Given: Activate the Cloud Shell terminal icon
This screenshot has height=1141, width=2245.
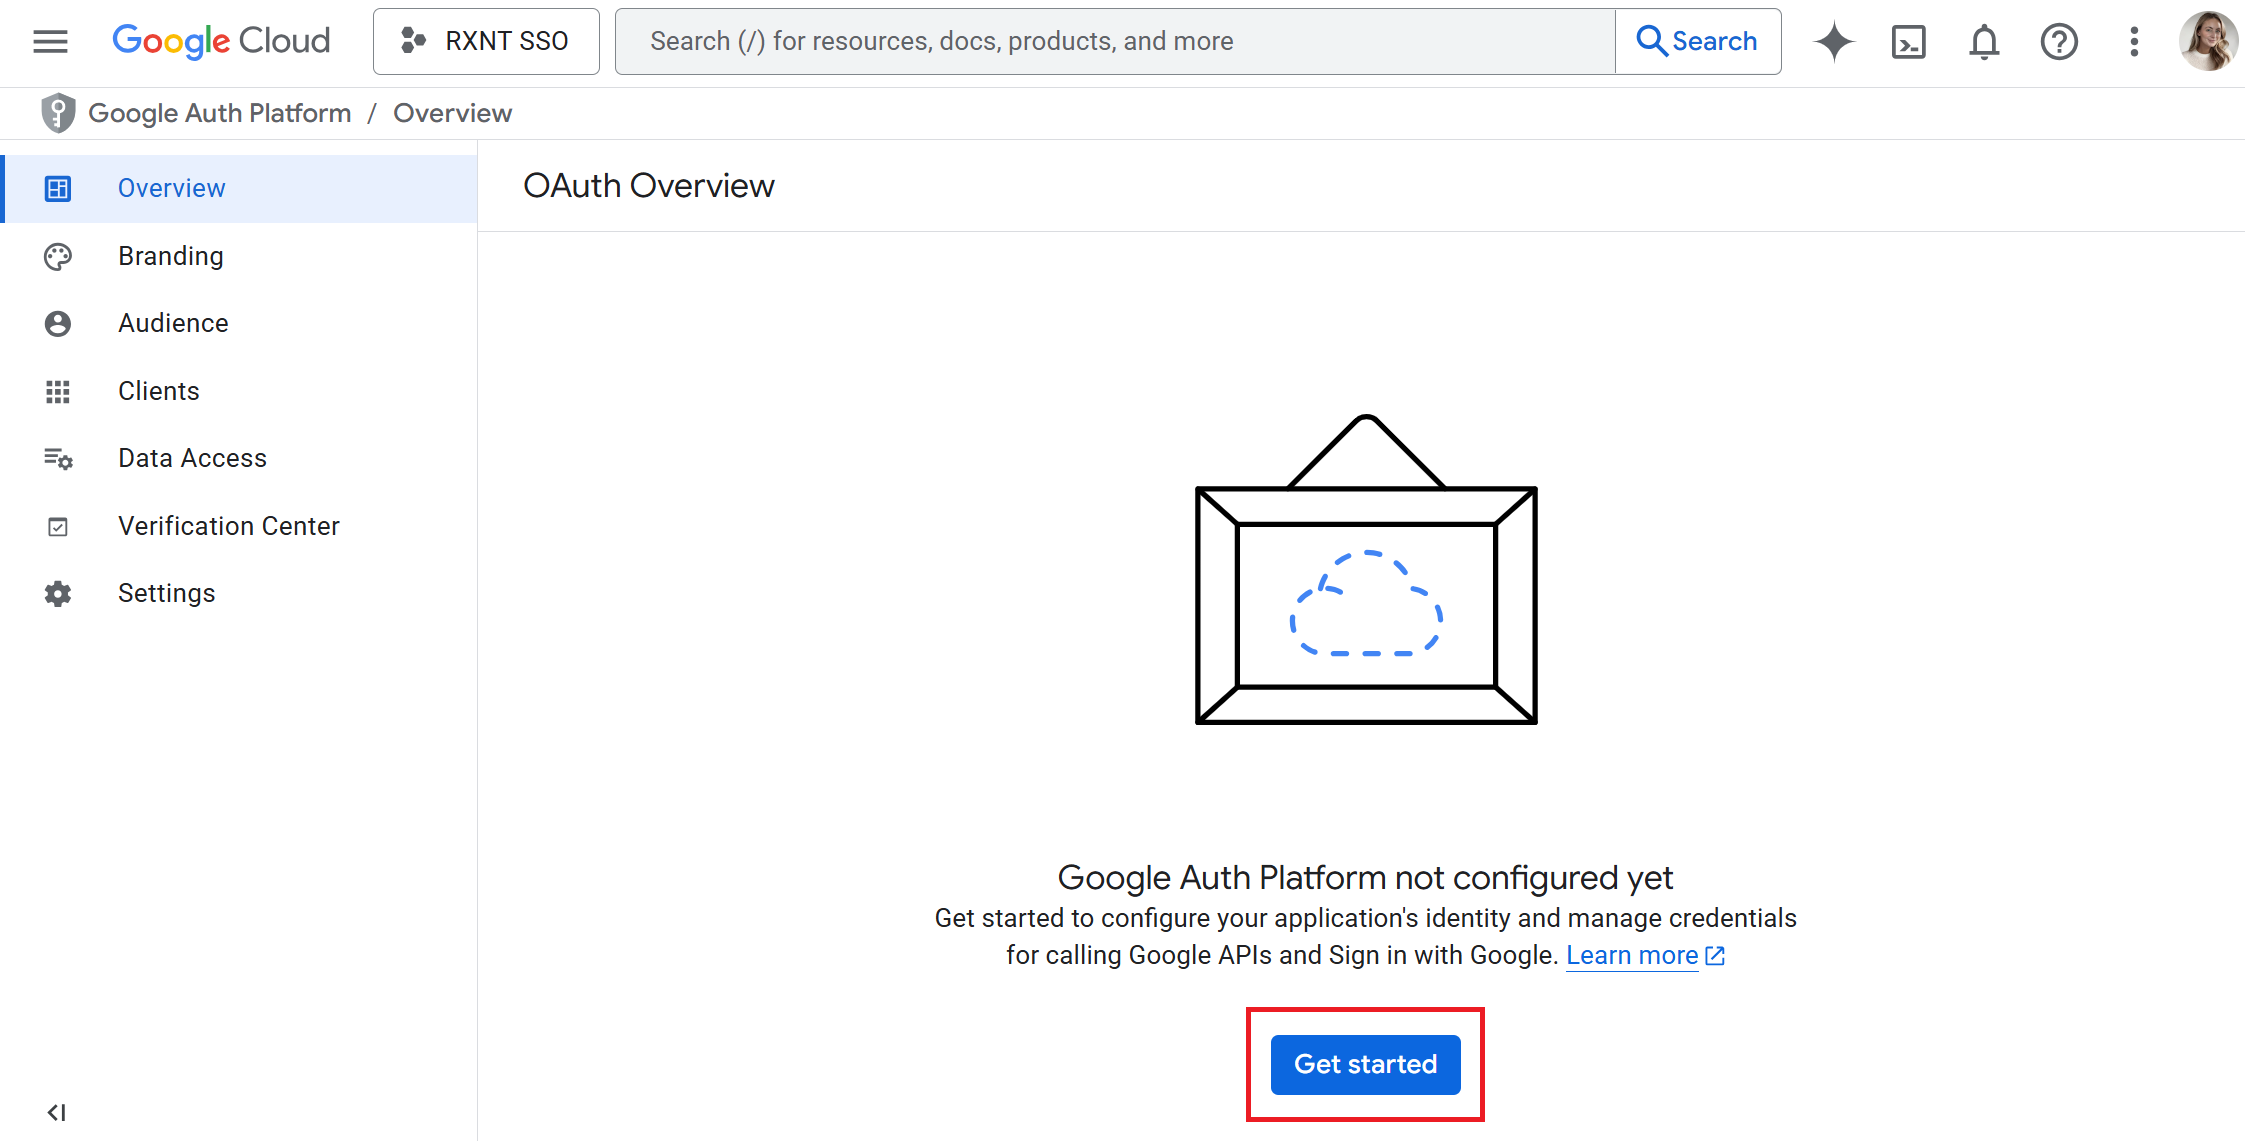Looking at the screenshot, I should 1908,42.
